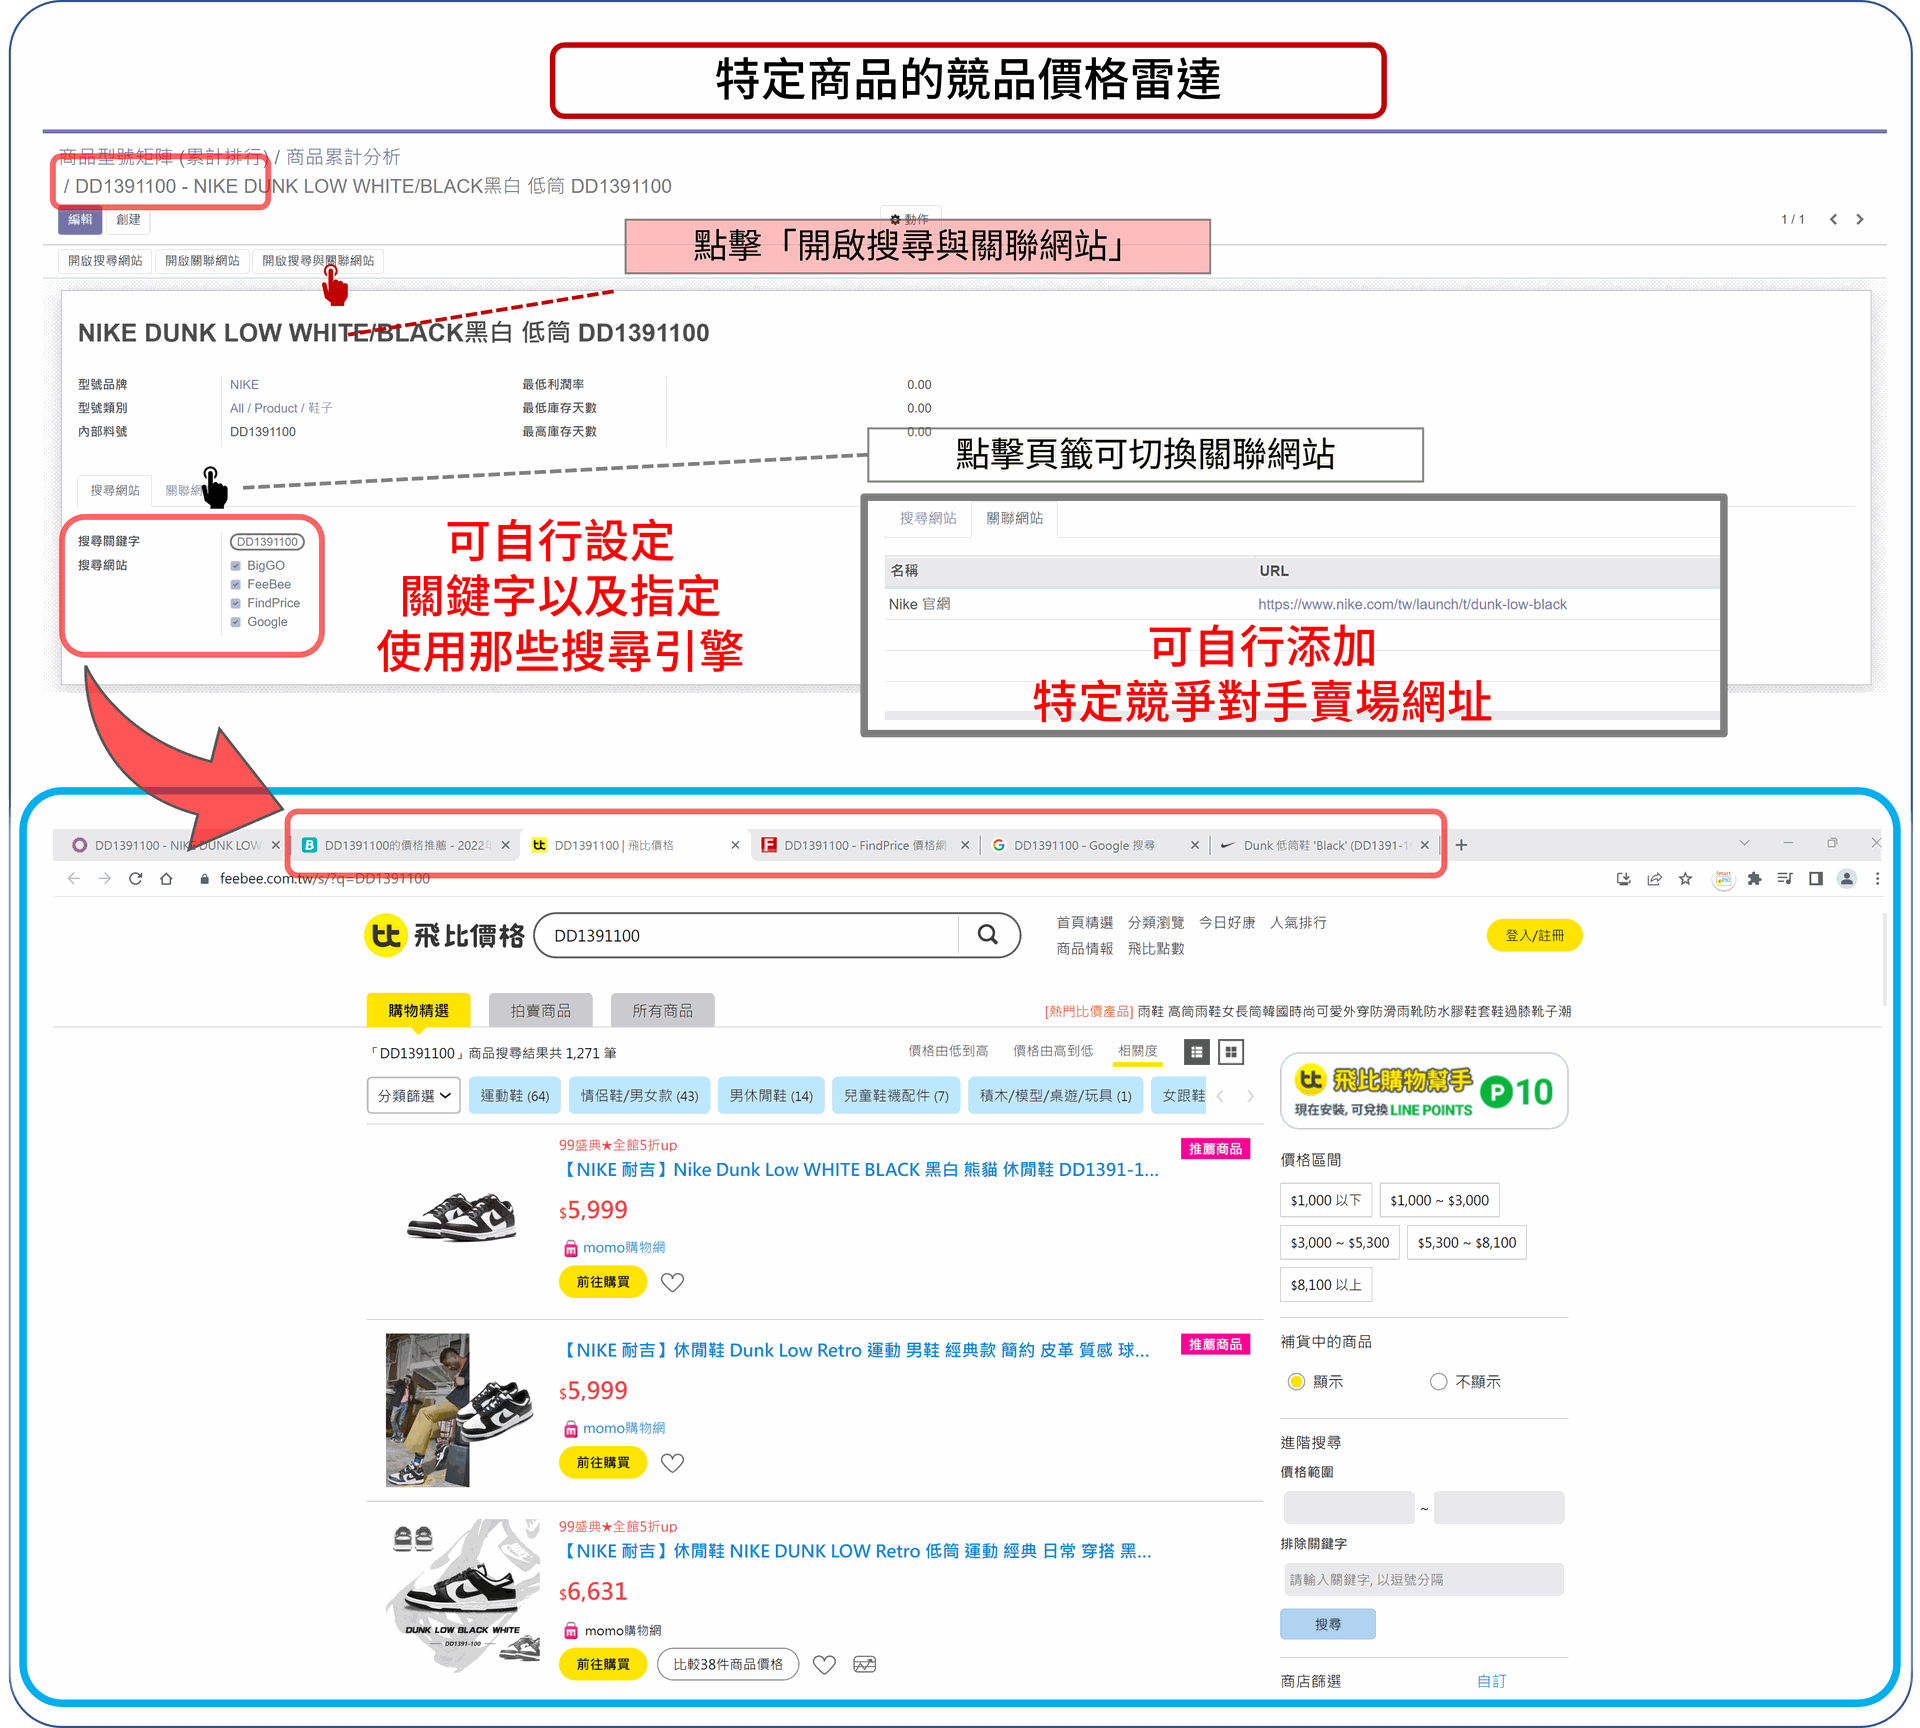1920x1728 pixels.
Task: Select the 顯示 restocking radio button
Action: pos(1297,1381)
